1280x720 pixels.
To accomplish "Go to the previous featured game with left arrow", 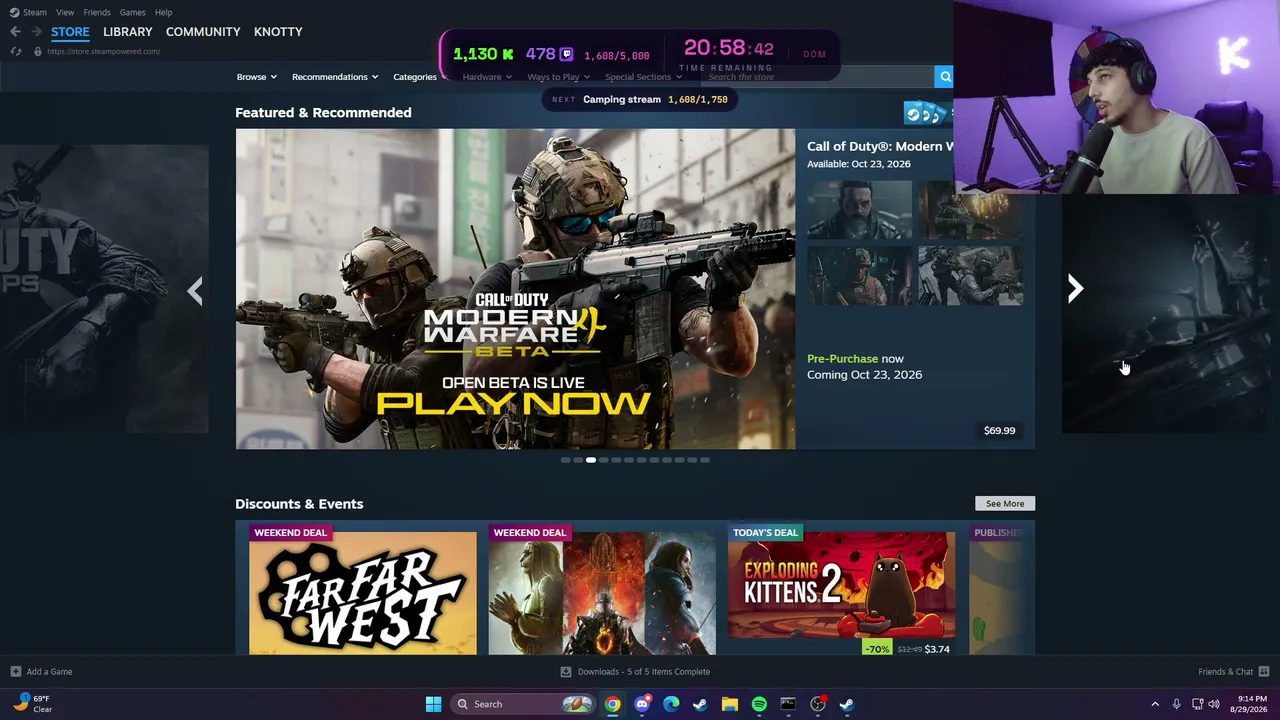I will coord(195,290).
